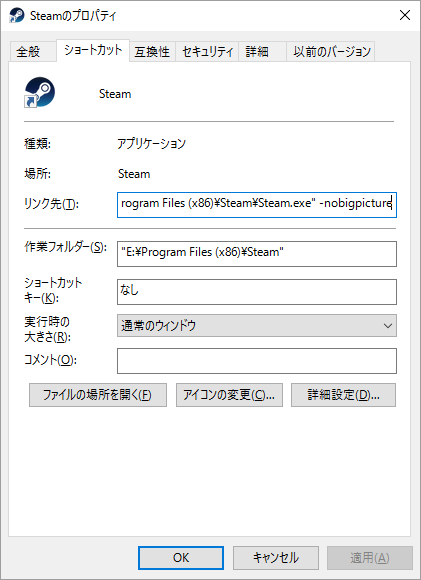The image size is (421, 580).
Task: Click the アプリケーション type text
Action: coord(151,144)
